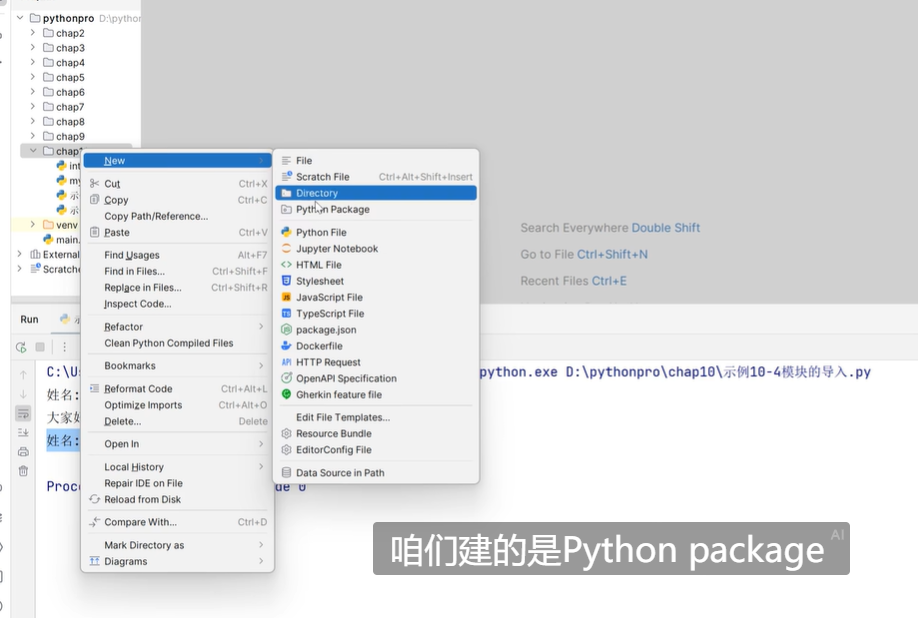
Task: Choose Reload from Disk
Action: 177,499
